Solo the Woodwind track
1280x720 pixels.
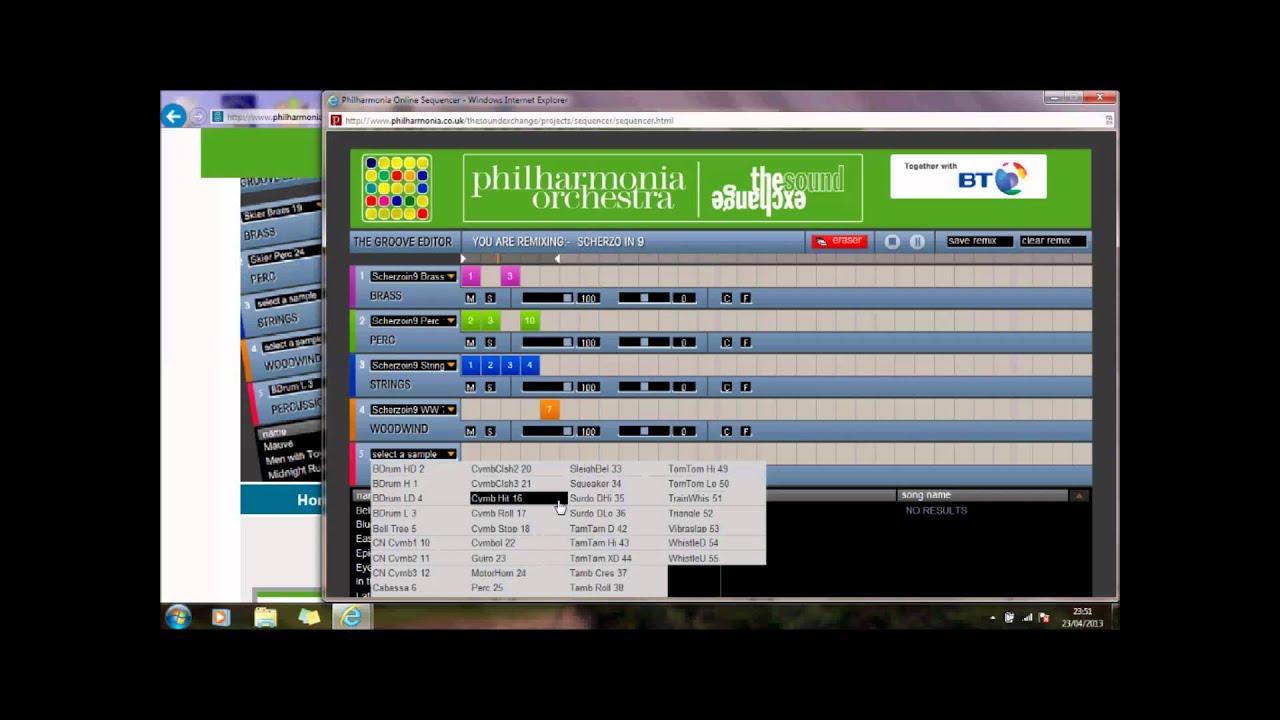click(x=490, y=431)
